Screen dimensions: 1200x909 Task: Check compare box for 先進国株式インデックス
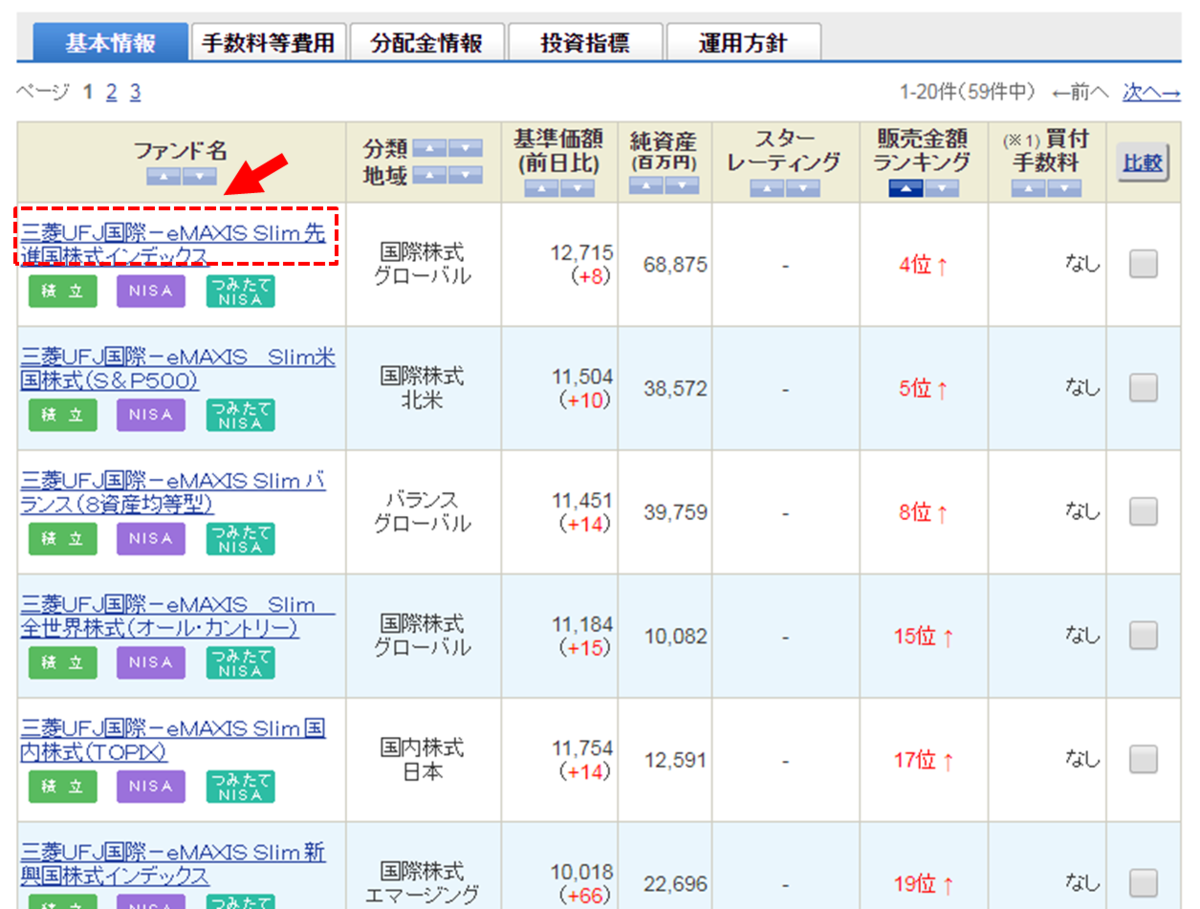[x=1143, y=264]
